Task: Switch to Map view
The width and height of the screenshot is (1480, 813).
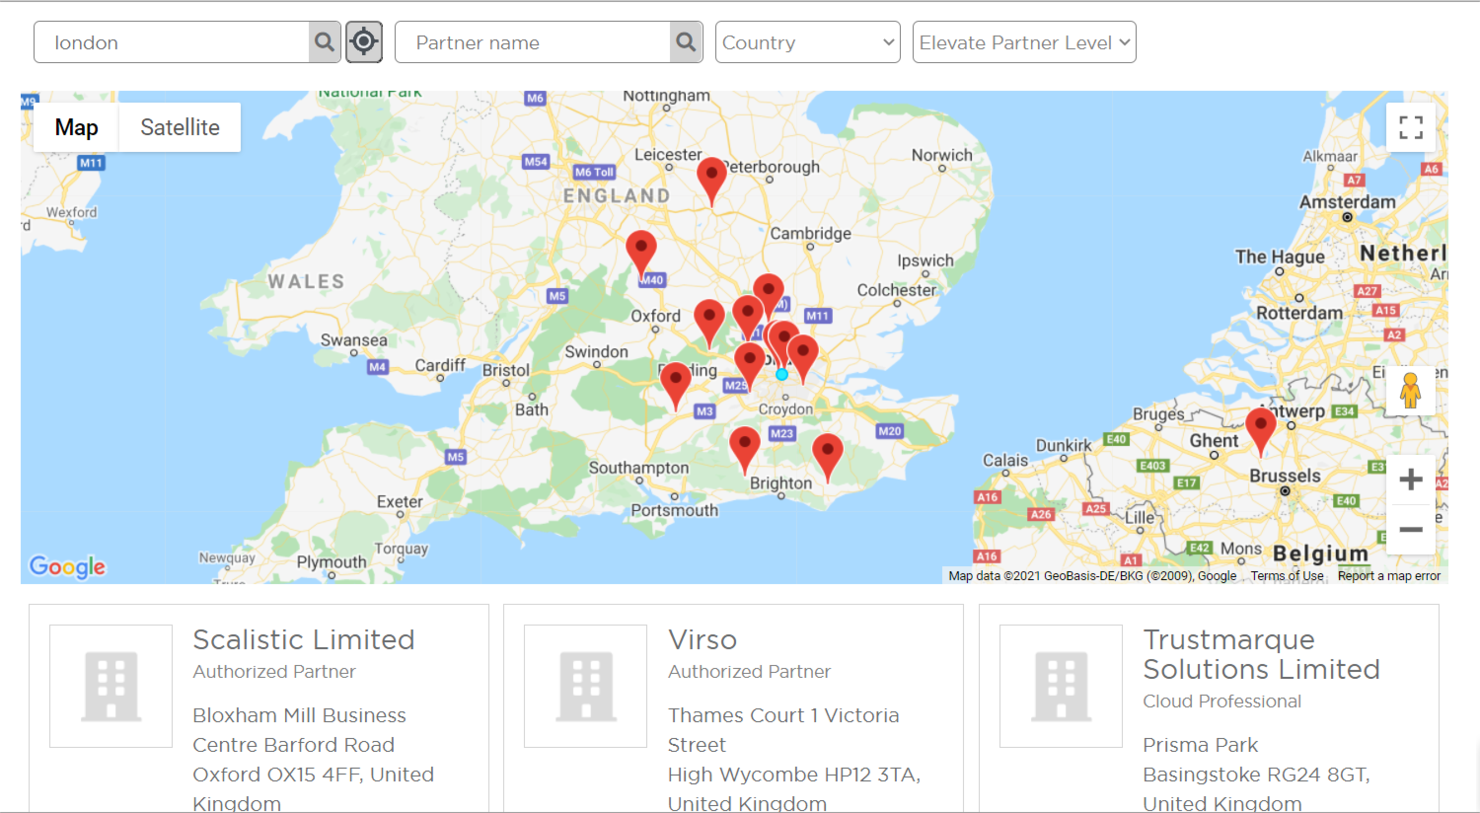Action: [x=75, y=127]
